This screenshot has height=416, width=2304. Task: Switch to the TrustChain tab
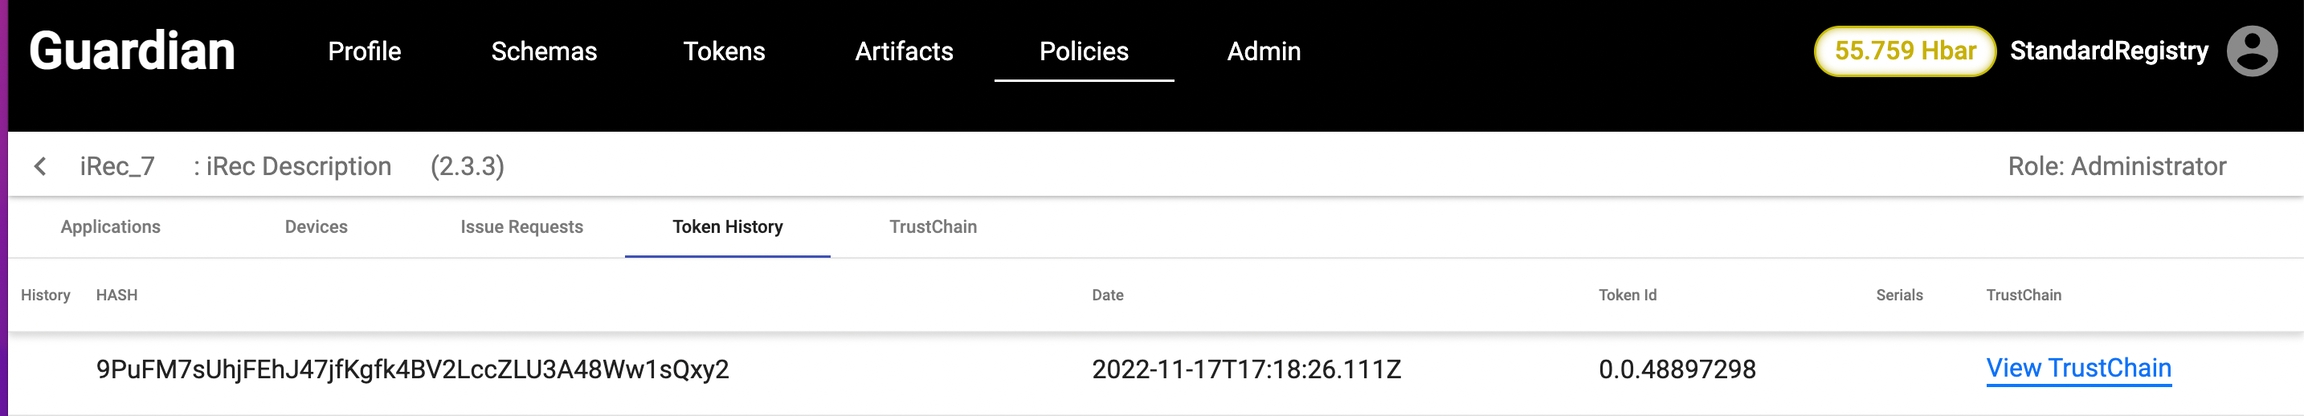(x=933, y=227)
